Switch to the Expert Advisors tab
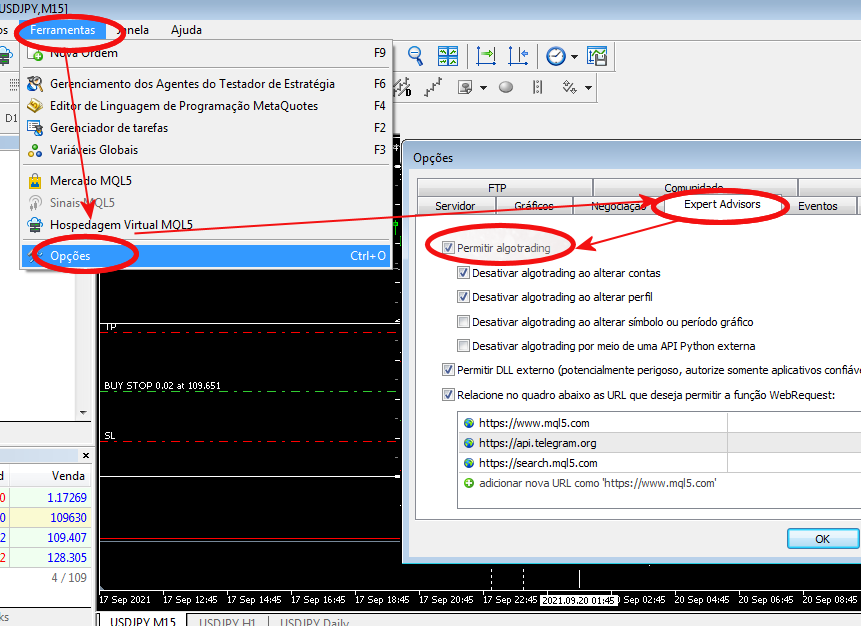 pos(722,204)
